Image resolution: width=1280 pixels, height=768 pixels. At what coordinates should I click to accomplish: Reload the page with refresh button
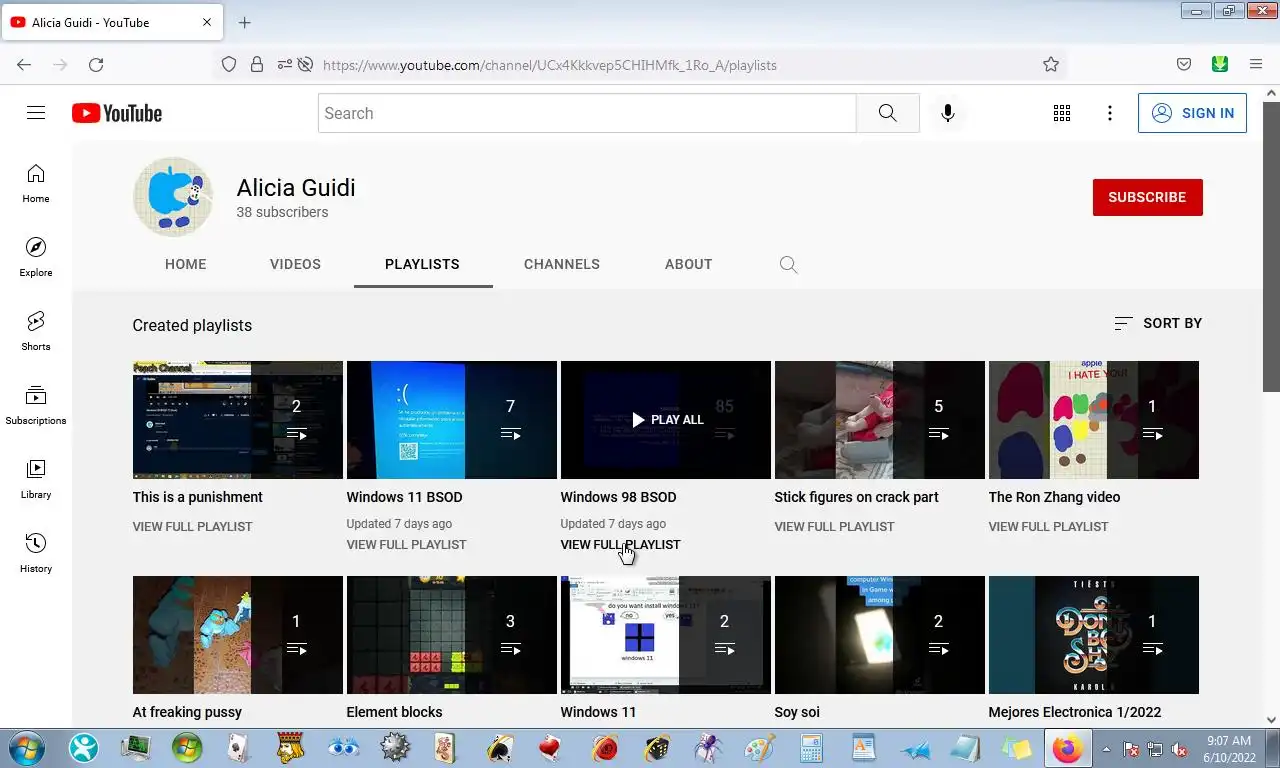pos(96,64)
